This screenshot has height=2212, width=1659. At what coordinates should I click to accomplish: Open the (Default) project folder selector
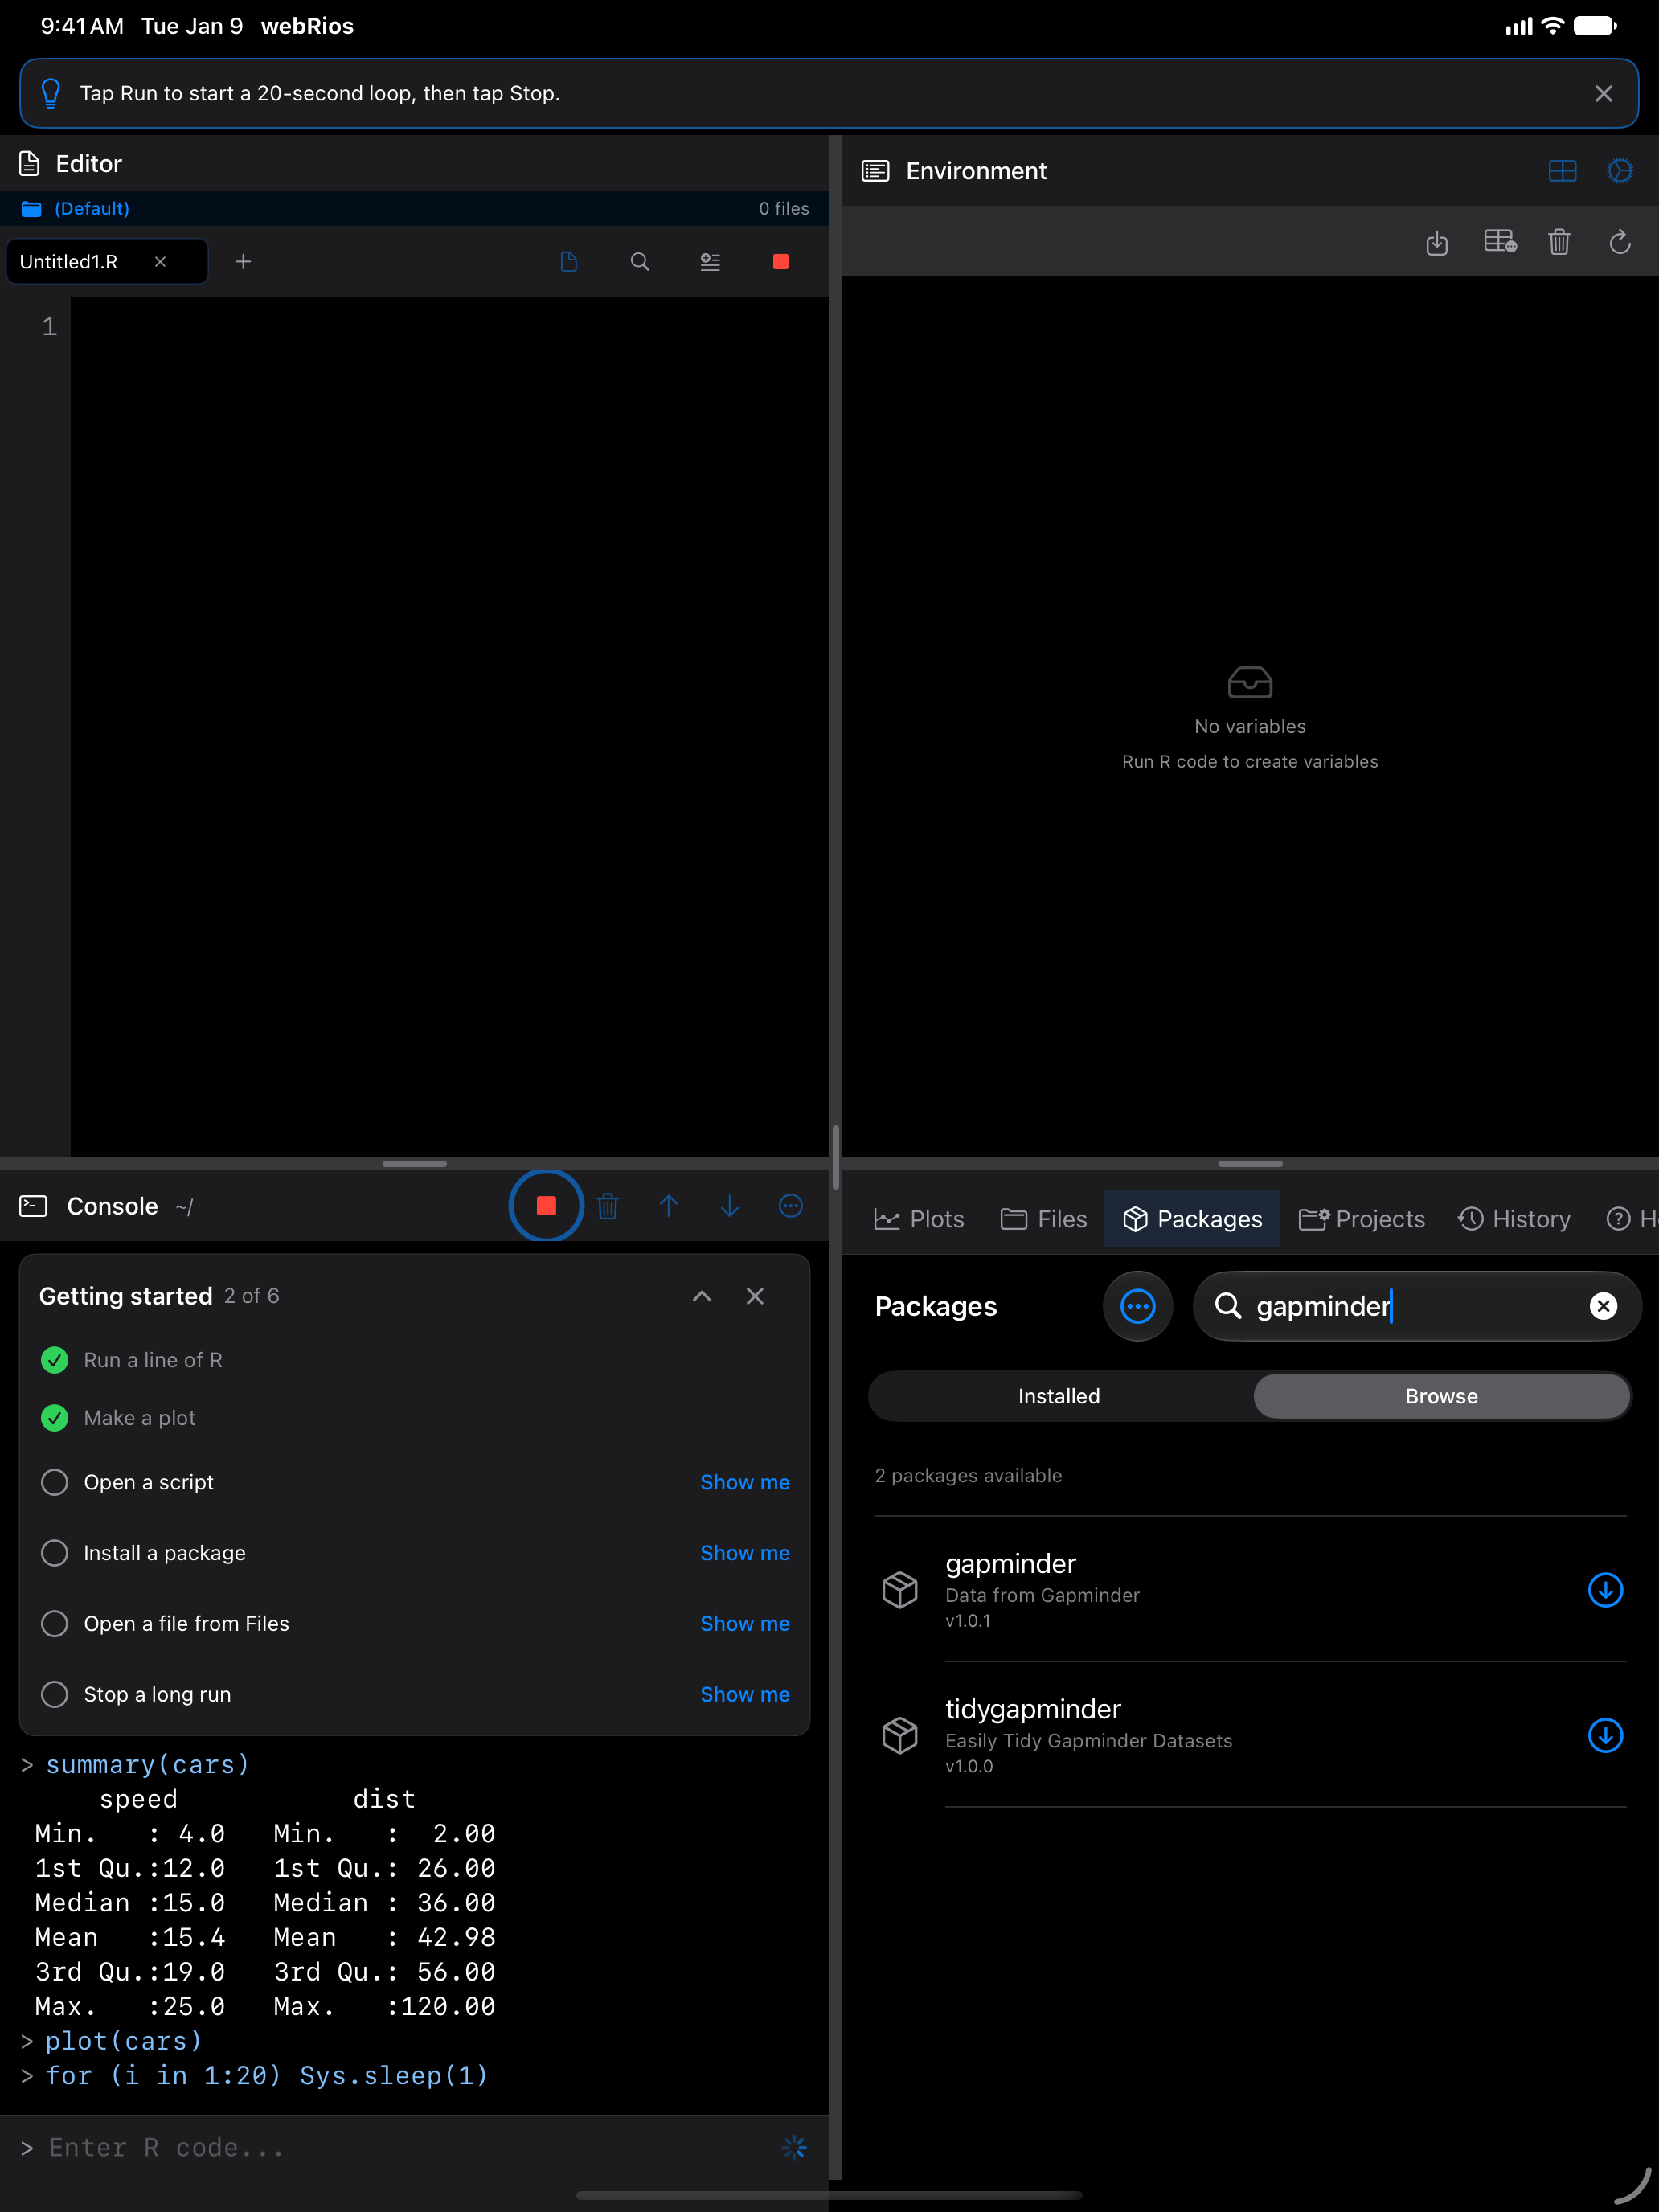76,208
